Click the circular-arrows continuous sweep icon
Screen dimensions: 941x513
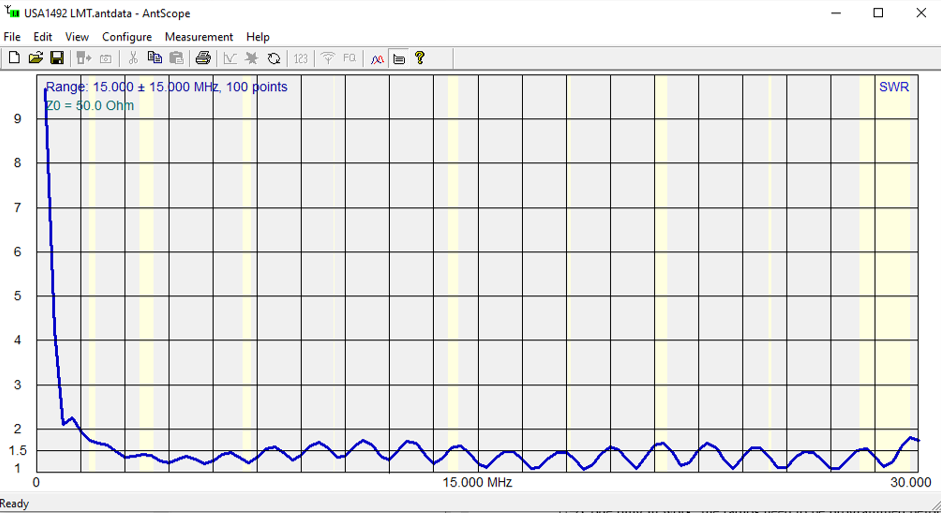[x=274, y=58]
